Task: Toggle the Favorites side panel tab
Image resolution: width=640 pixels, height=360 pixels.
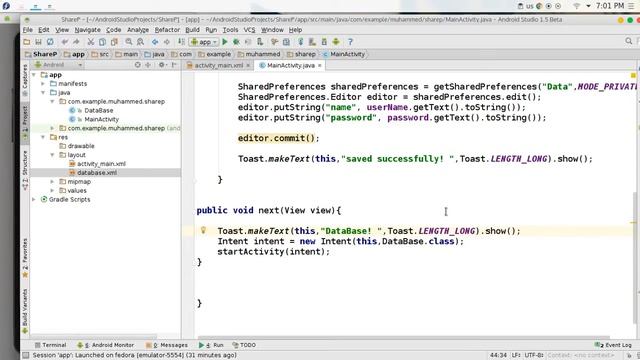Action: pyautogui.click(x=25, y=258)
